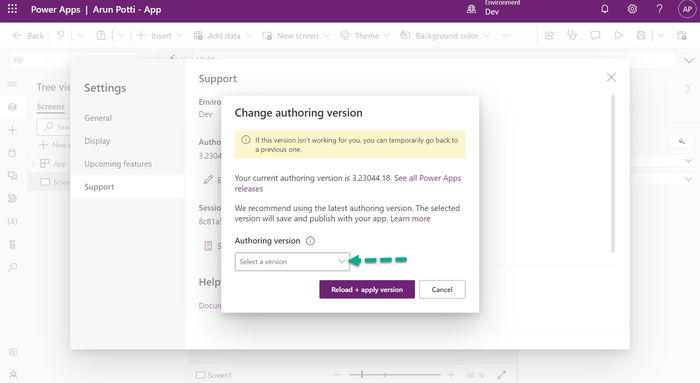The image size is (700, 383).
Task: Click the virtual agent icon at bottom
Action: 13,375
